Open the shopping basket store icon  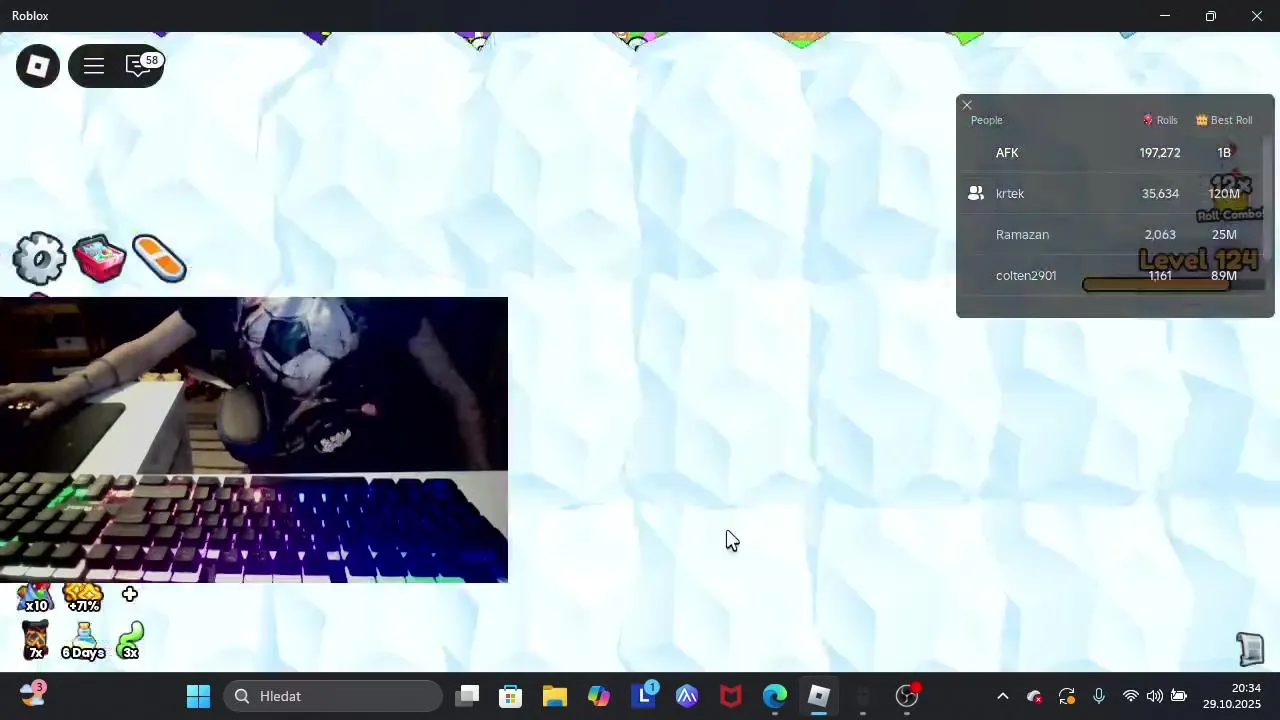coord(99,259)
